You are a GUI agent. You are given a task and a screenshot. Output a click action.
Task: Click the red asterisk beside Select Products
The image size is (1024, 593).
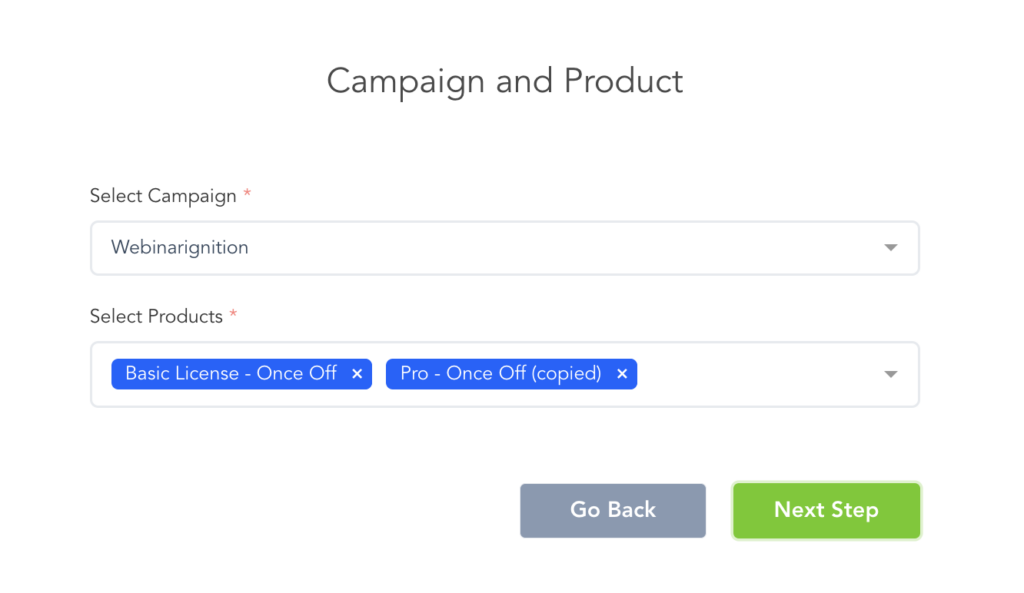[233, 314]
